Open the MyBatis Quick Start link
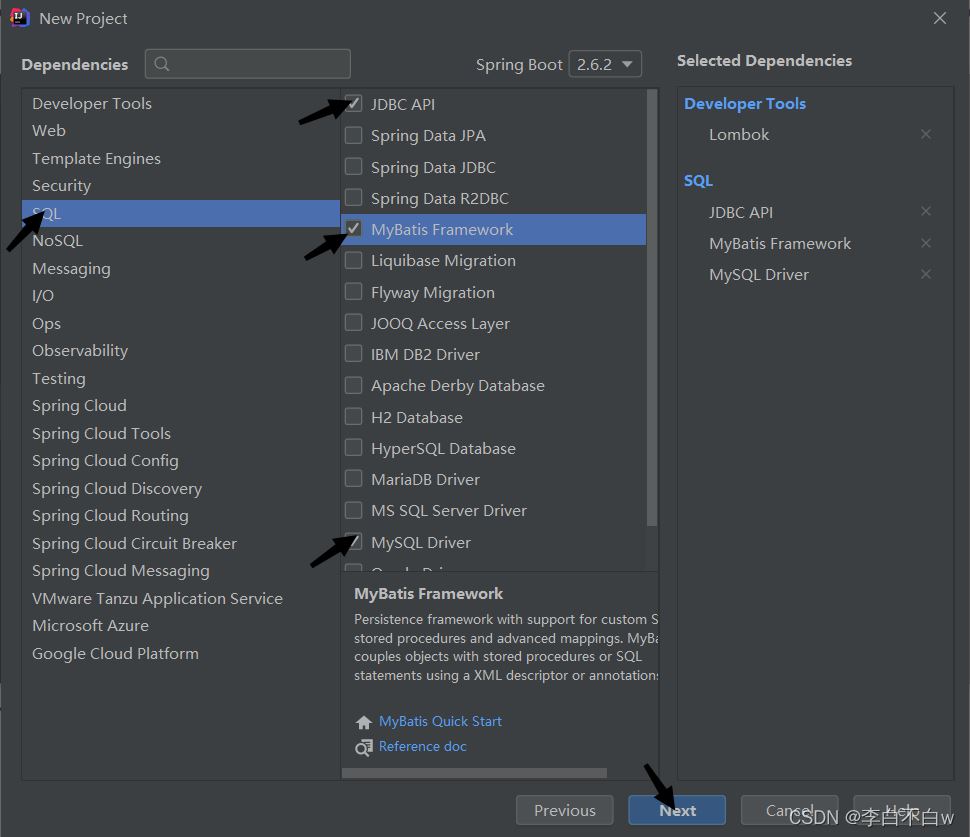The height and width of the screenshot is (837, 970). (x=440, y=721)
